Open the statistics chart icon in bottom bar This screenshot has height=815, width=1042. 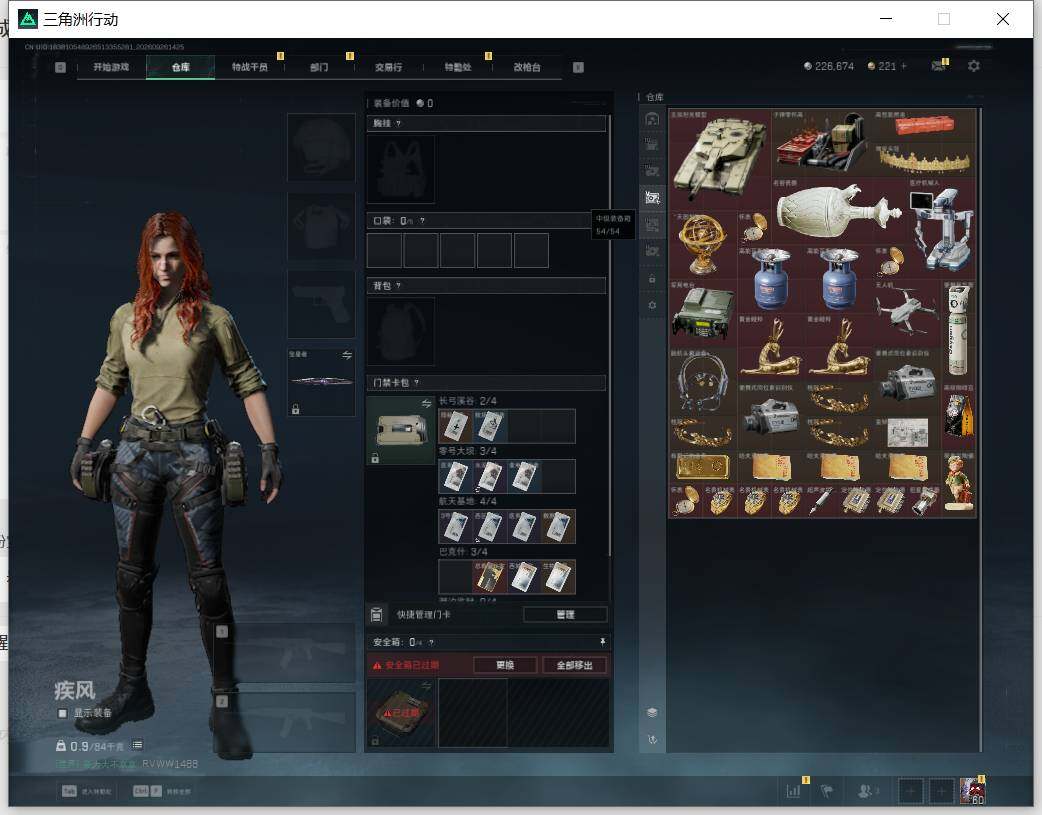coord(793,791)
